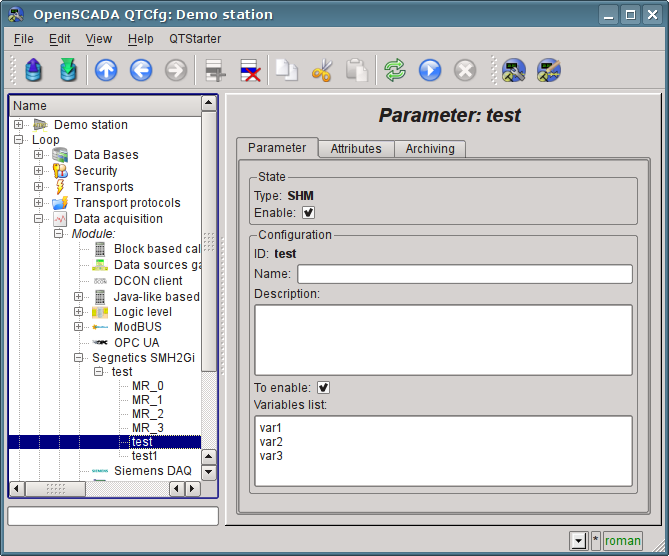Collapse the Data acquisition tree node
Image resolution: width=669 pixels, height=556 pixels.
point(39,219)
